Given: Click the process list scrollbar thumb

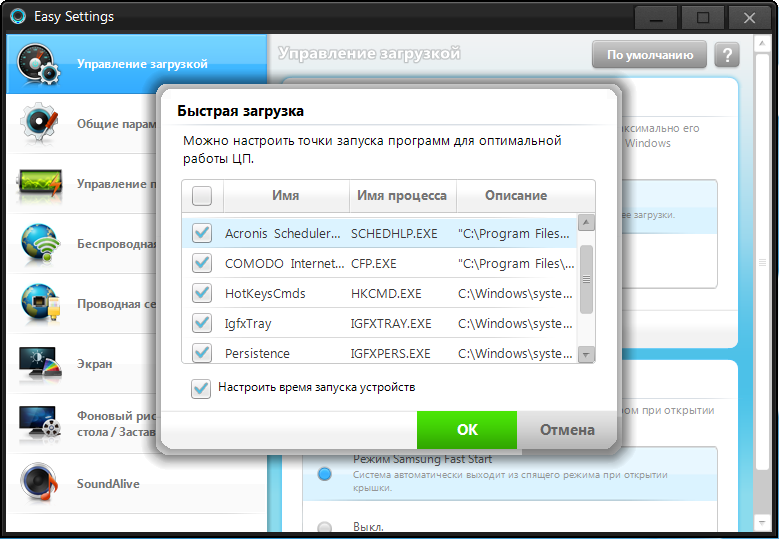Looking at the screenshot, I should tap(586, 279).
